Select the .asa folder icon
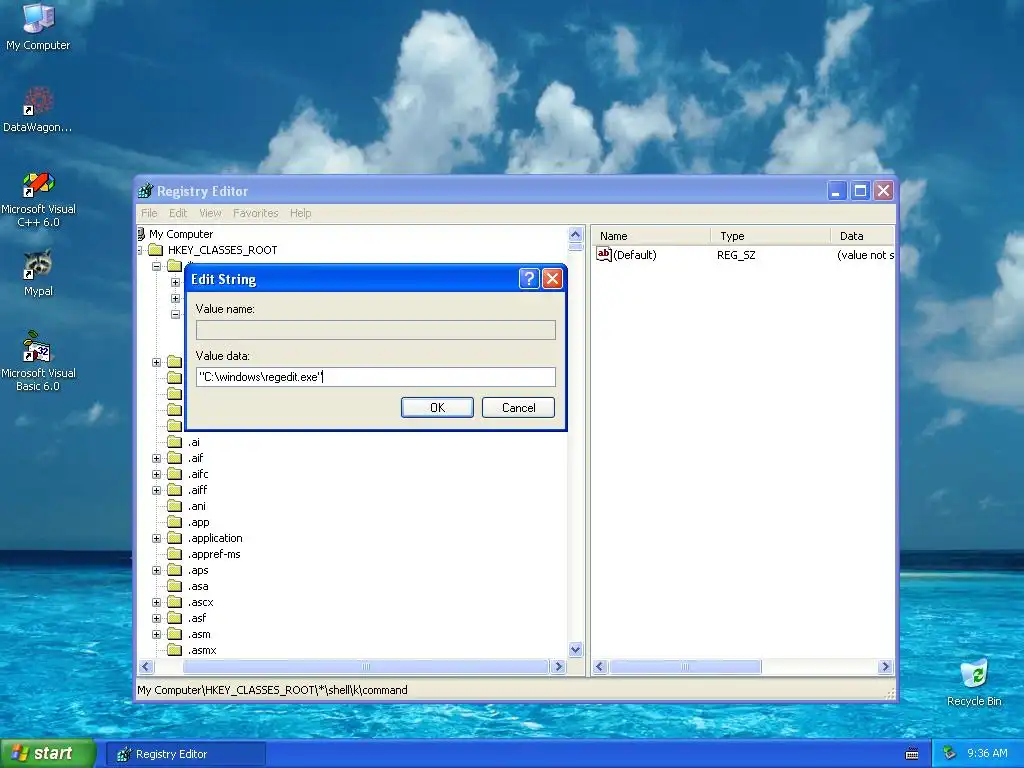 pos(174,586)
